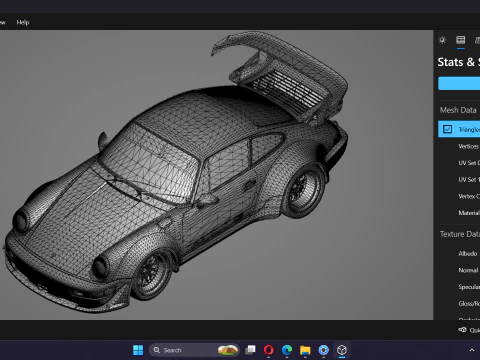The width and height of the screenshot is (480, 360).
Task: Open the blue ring app on taskbar
Action: point(323,350)
